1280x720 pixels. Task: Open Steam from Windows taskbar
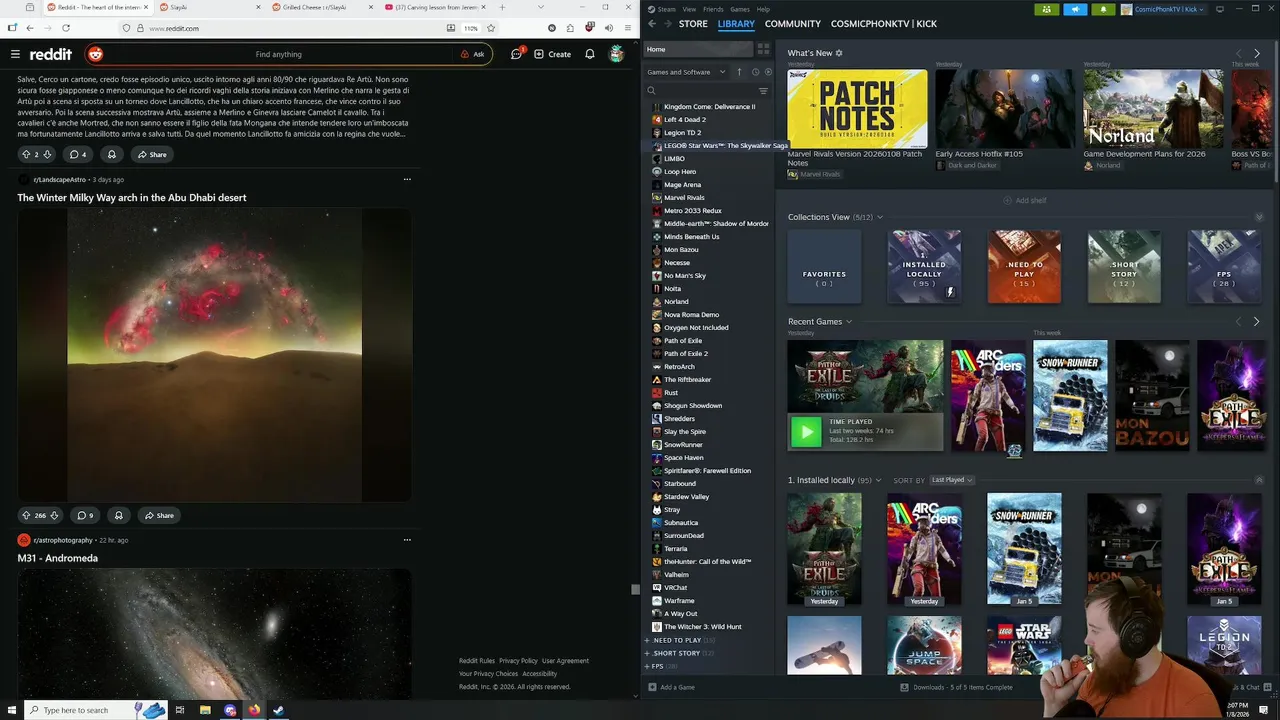pyautogui.click(x=279, y=710)
